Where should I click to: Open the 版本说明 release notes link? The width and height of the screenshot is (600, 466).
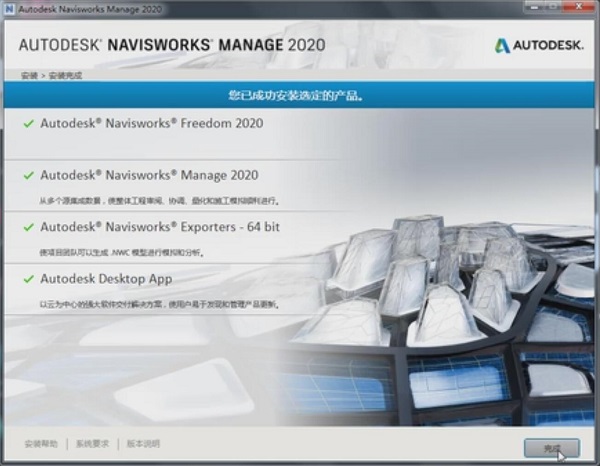143,444
